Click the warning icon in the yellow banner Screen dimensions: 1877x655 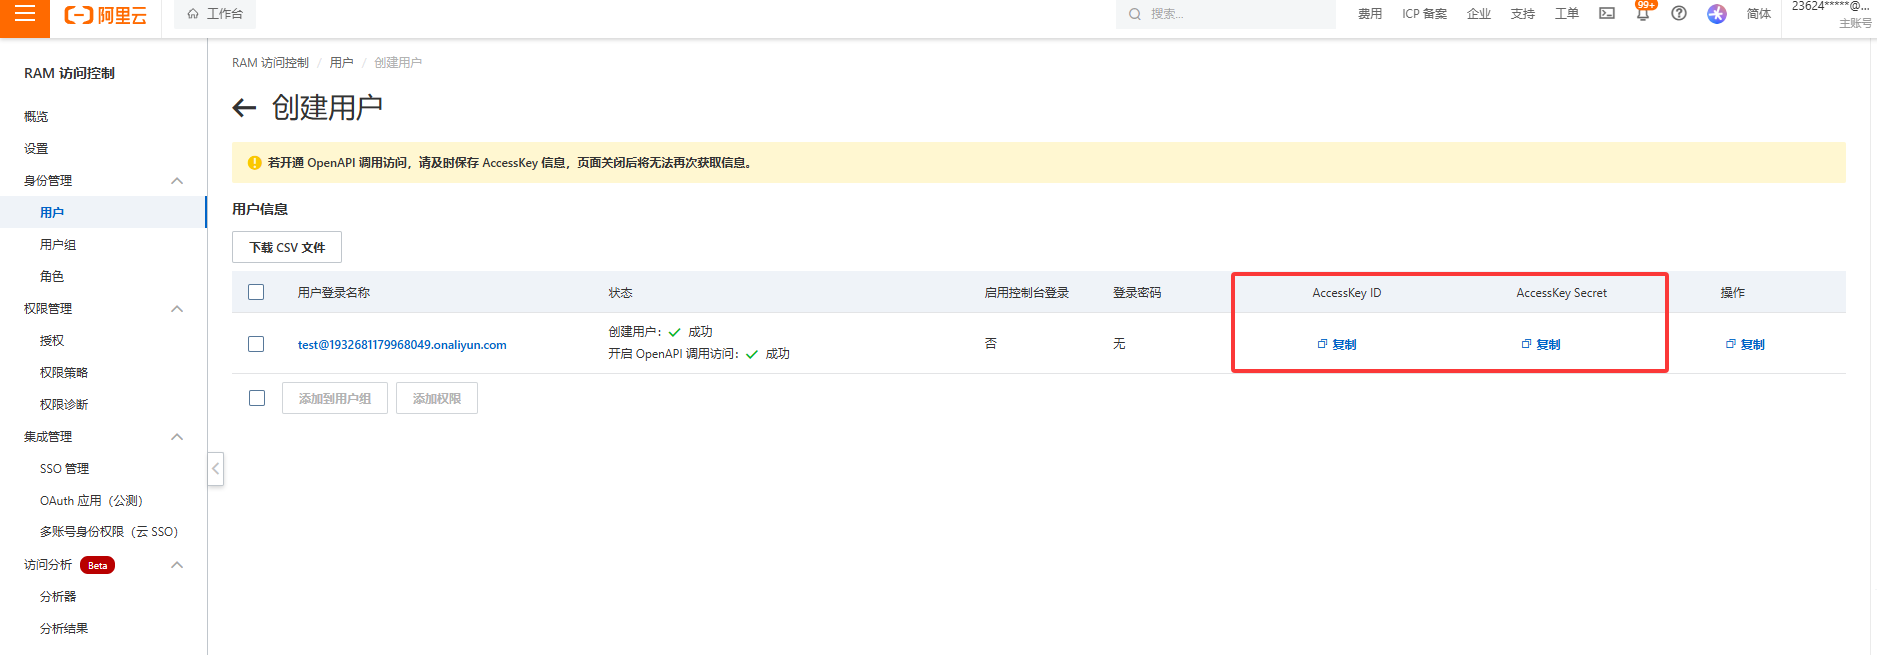point(255,163)
